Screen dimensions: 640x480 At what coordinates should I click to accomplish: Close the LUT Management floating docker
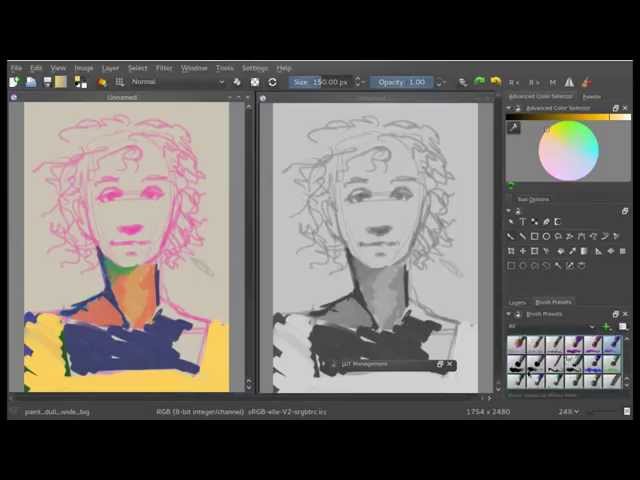point(449,364)
